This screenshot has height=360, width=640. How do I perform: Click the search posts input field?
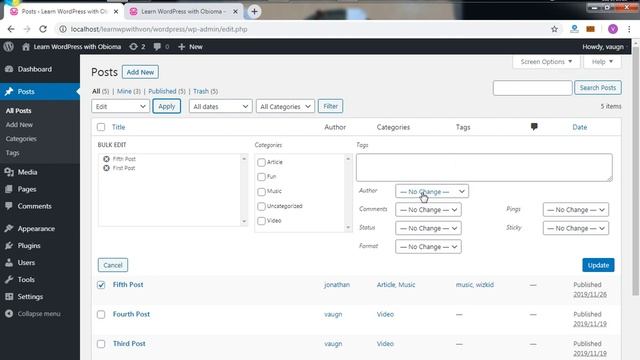pos(532,88)
